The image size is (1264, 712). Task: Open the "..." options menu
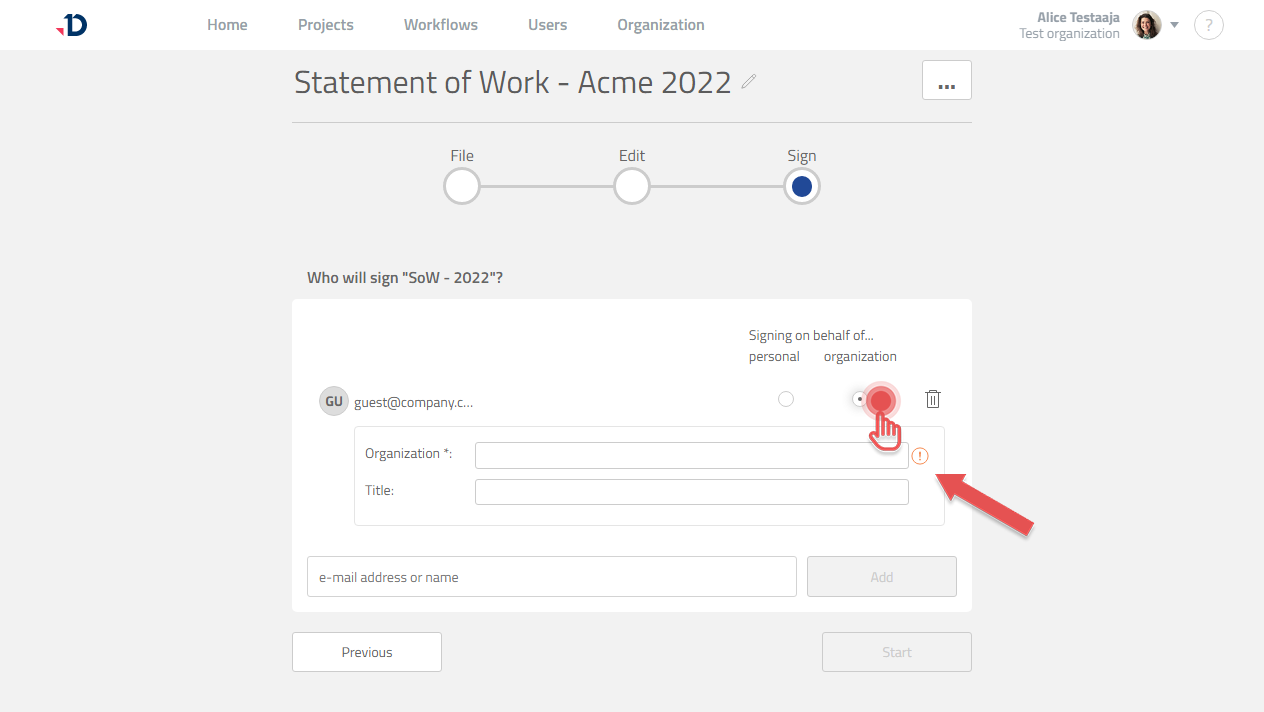coord(946,80)
